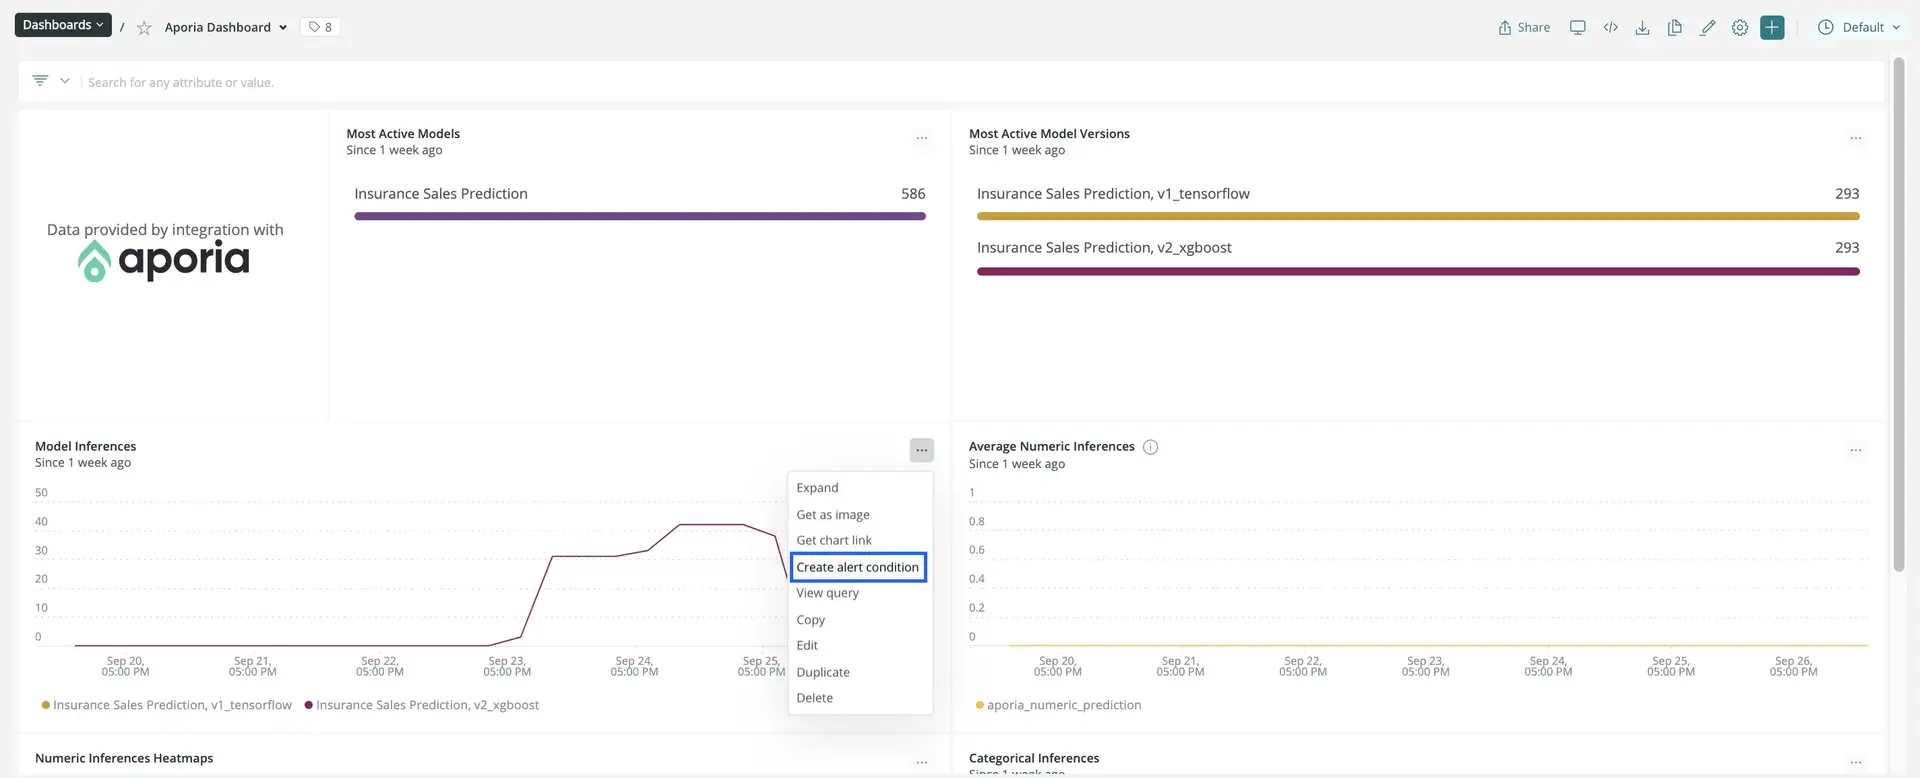The width and height of the screenshot is (1920, 778).
Task: Enter TV mode with the monitor icon
Action: coord(1577,28)
